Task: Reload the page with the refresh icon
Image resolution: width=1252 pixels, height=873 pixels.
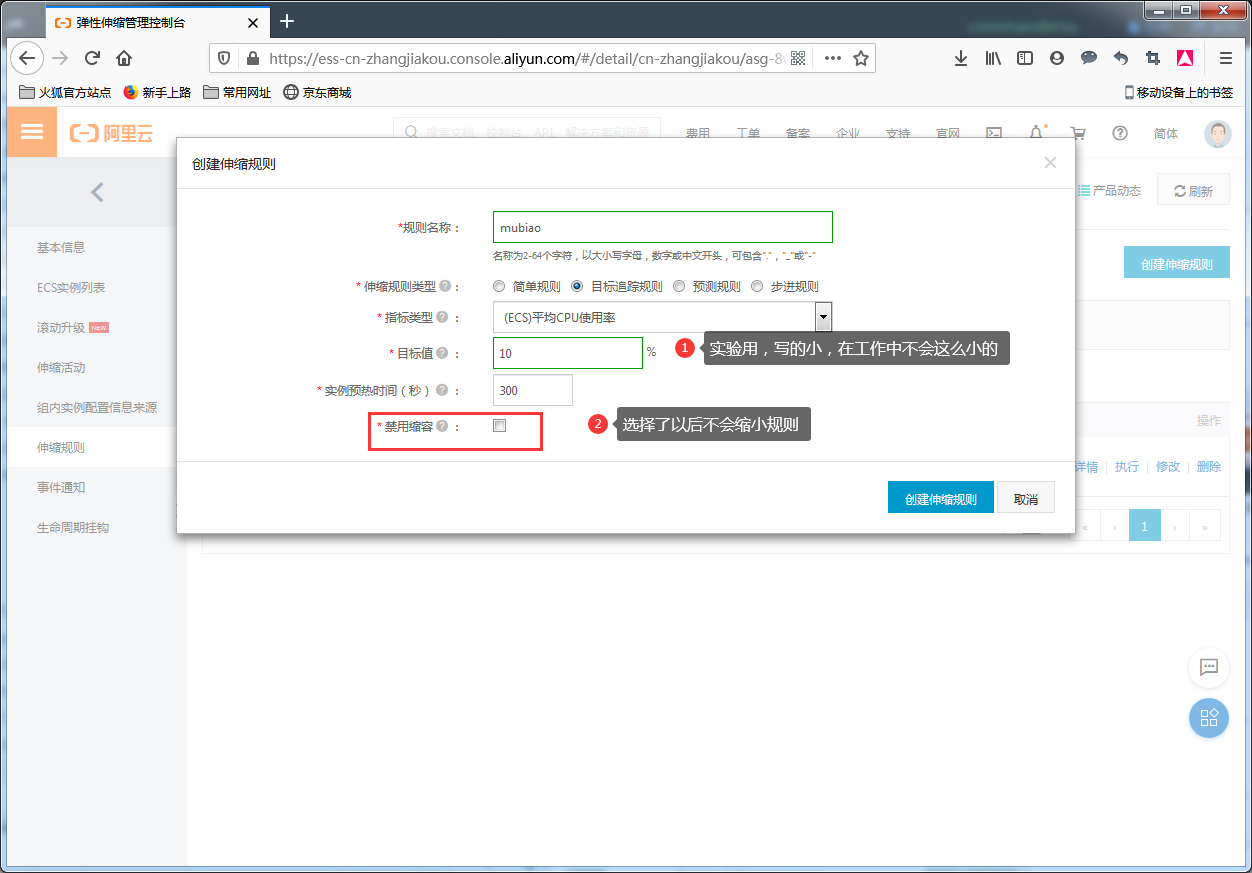Action: tap(92, 58)
